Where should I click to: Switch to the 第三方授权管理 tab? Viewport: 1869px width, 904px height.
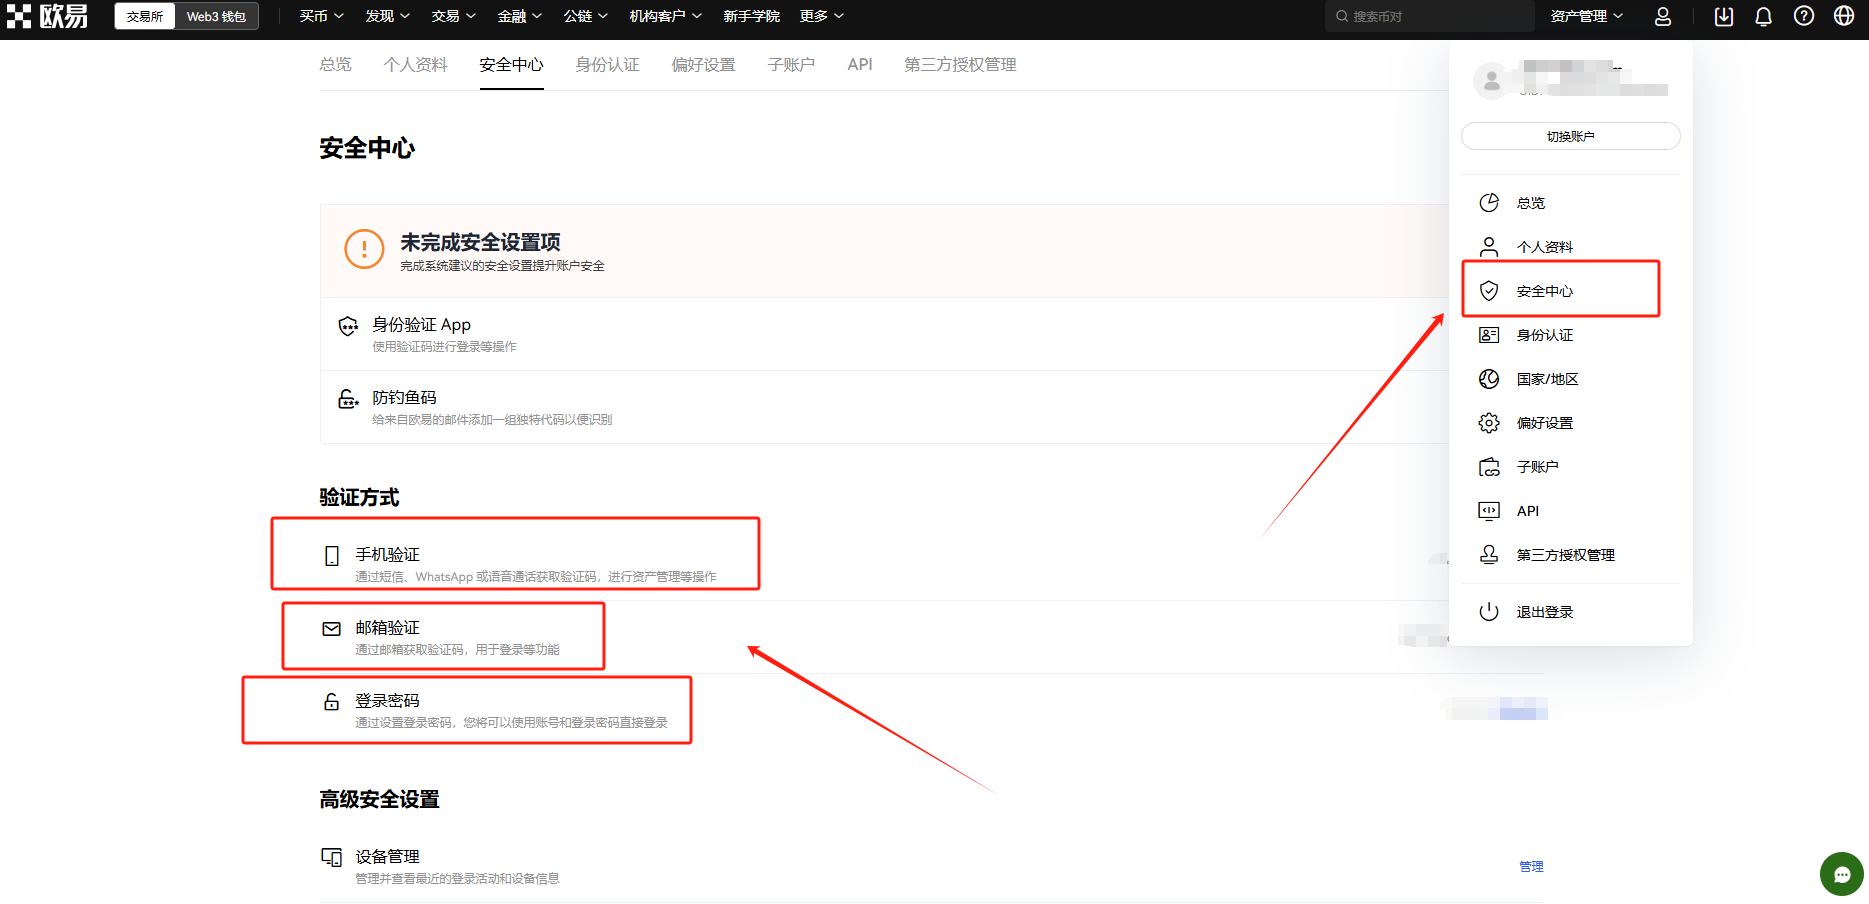tap(961, 65)
